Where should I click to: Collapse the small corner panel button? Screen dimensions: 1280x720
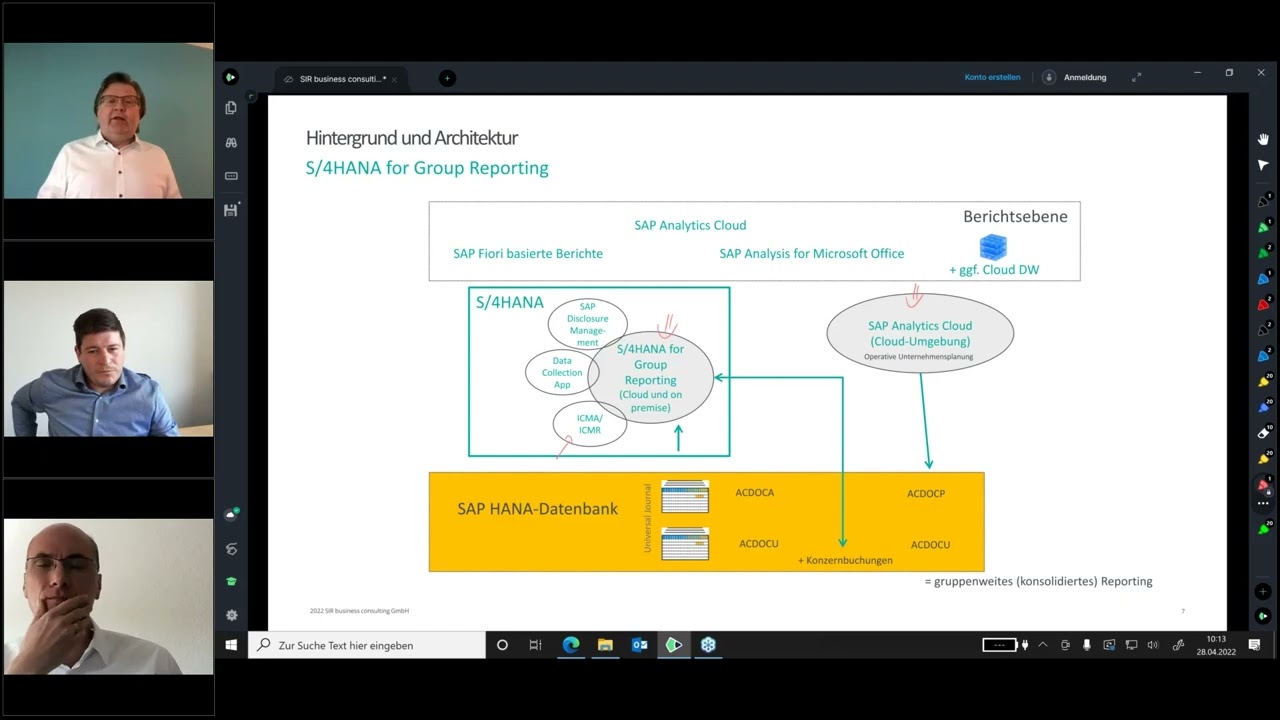point(251,97)
